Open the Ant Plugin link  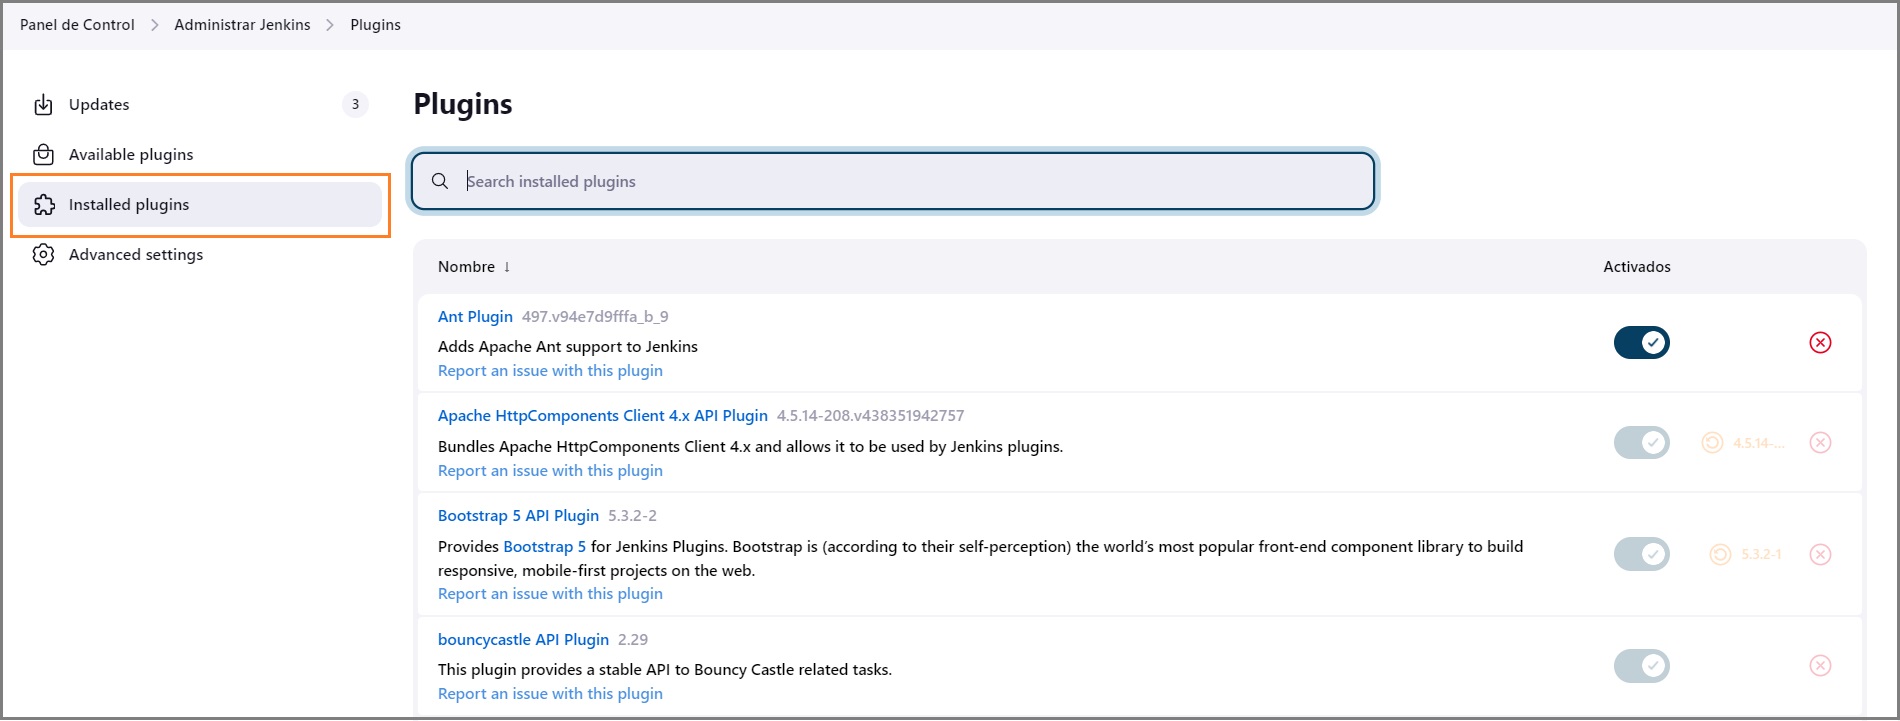point(475,317)
